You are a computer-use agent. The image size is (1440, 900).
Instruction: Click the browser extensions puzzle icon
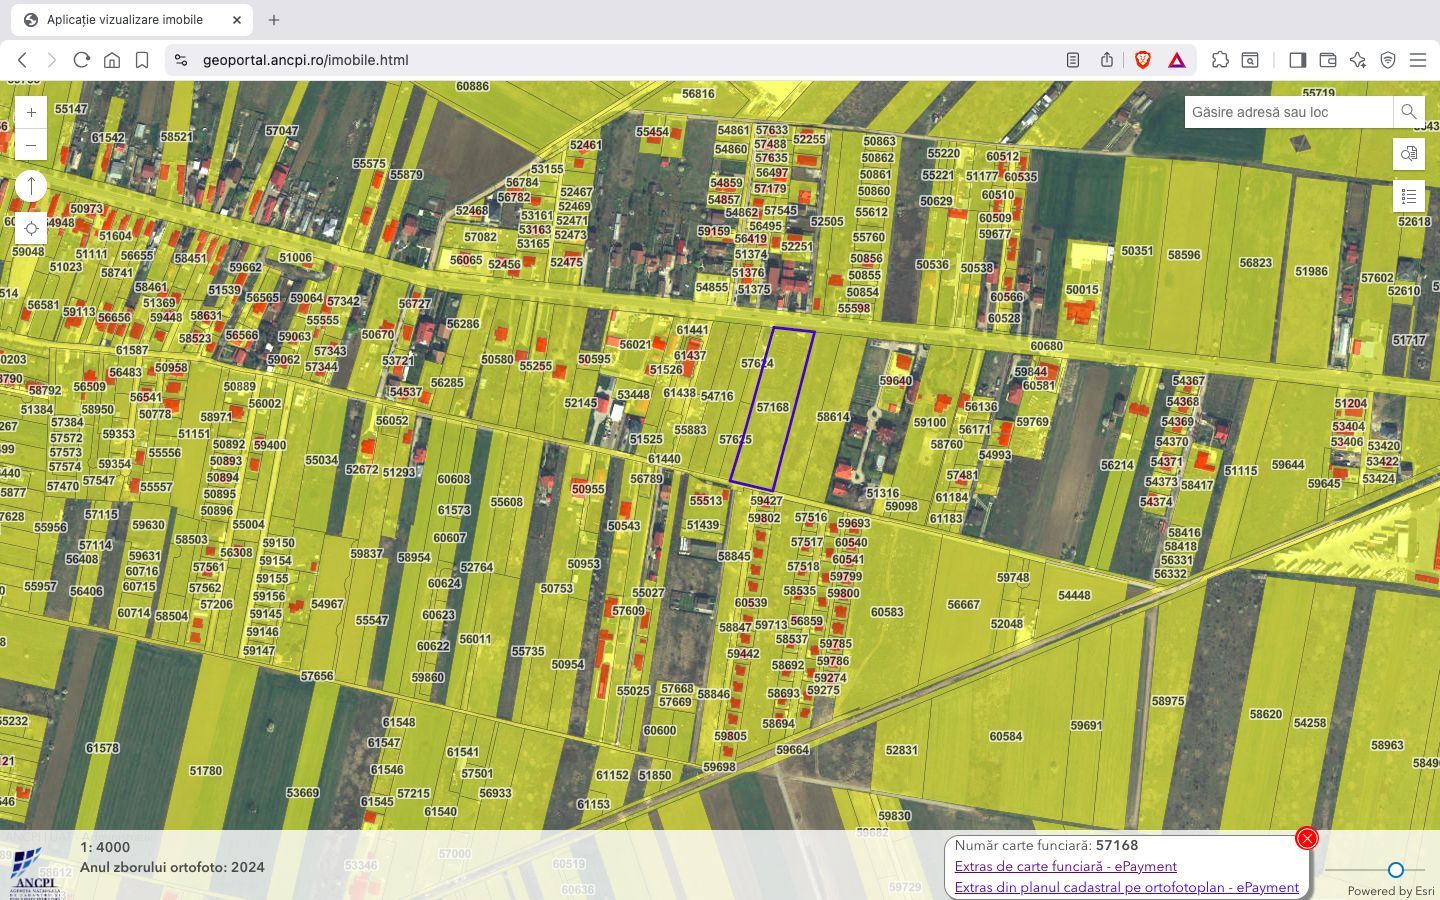pyautogui.click(x=1221, y=60)
